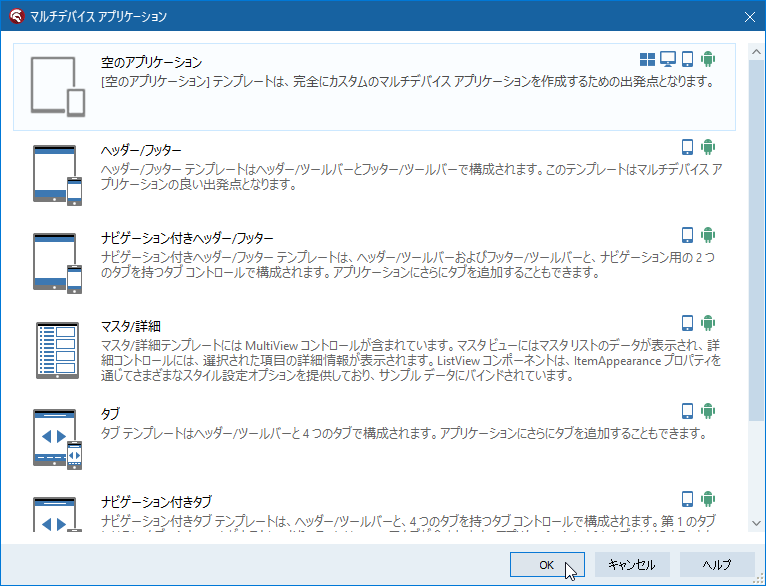The image size is (766, 586).
Task: Click phone device icon on マスタ/詳細 row
Action: (x=687, y=323)
